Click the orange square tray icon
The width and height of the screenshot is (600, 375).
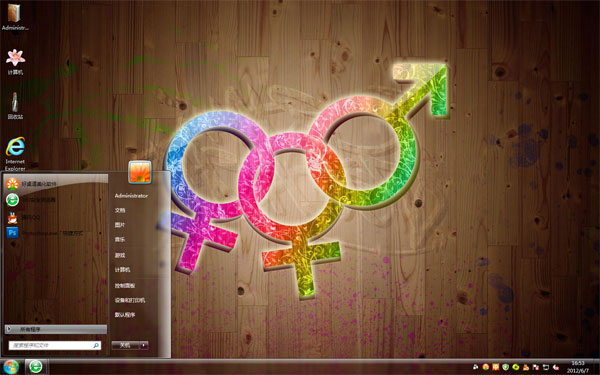[x=496, y=367]
